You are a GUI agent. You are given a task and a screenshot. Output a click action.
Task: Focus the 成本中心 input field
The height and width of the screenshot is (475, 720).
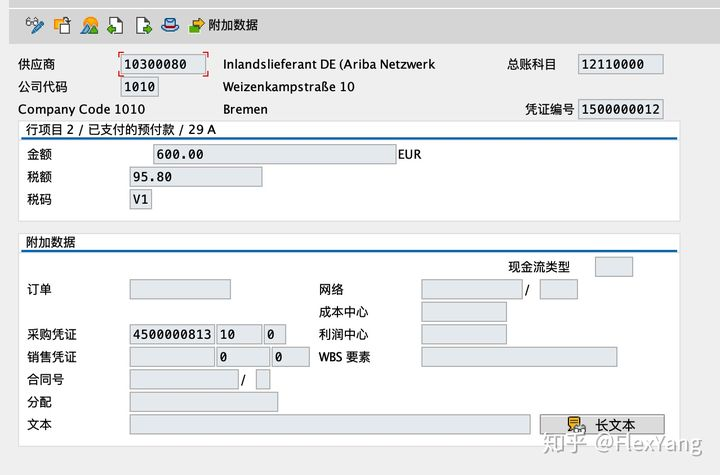[464, 312]
